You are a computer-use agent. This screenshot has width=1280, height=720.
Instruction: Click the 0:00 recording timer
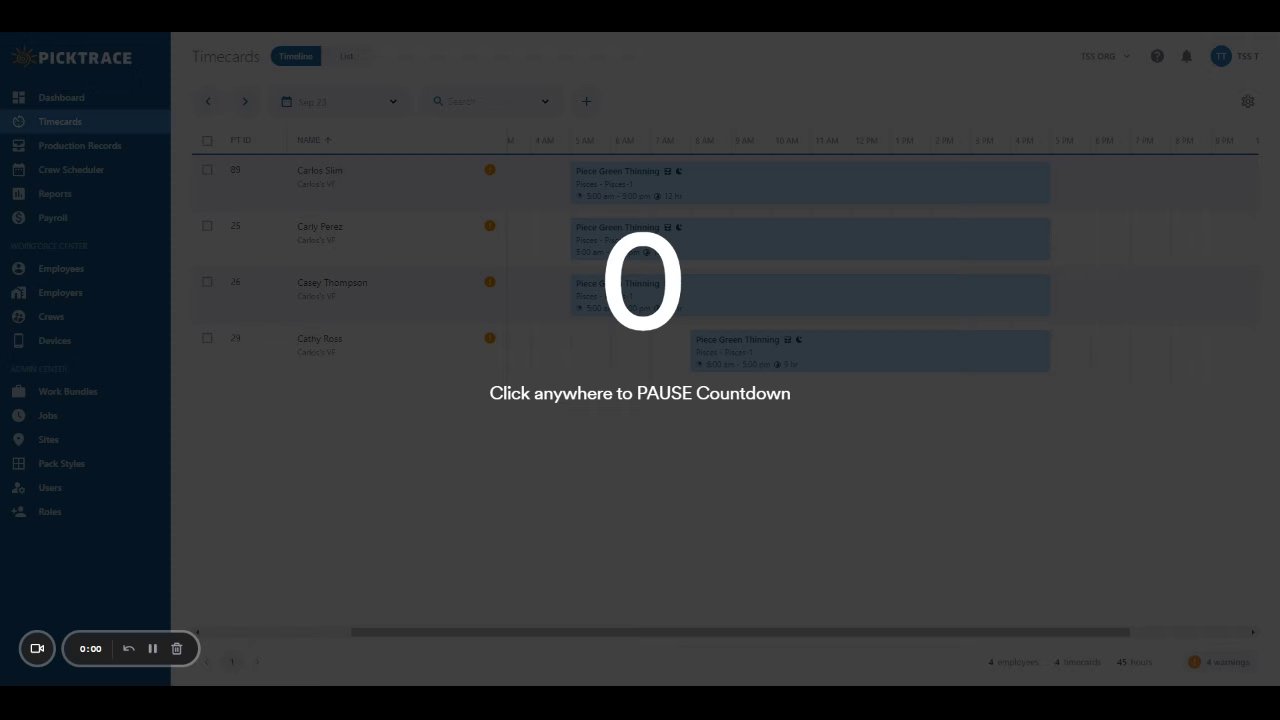click(90, 648)
